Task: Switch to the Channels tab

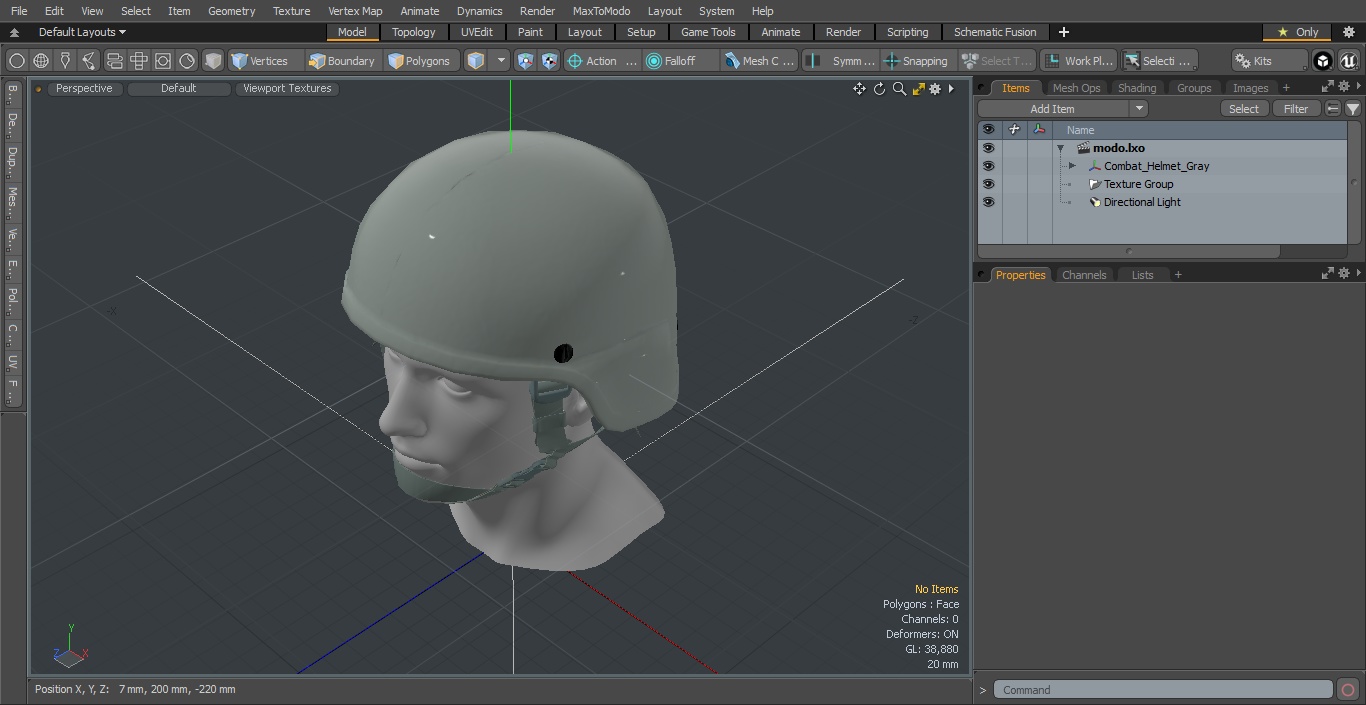Action: [1084, 275]
